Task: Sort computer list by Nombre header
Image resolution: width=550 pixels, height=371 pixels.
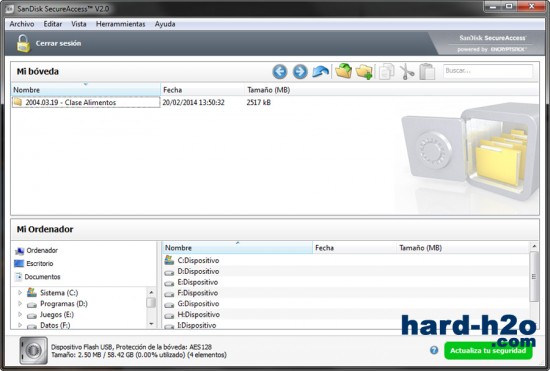Action: 237,248
